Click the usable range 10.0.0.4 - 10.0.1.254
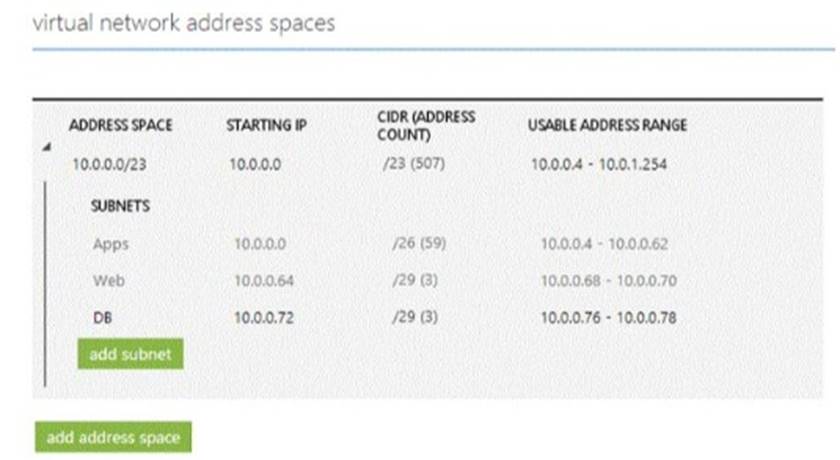Image resolution: width=840 pixels, height=460 pixels. (x=599, y=164)
